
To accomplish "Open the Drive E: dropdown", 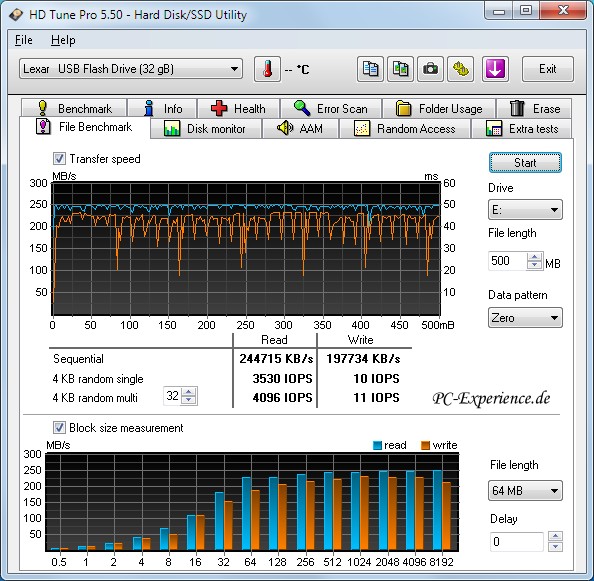I will [x=525, y=210].
